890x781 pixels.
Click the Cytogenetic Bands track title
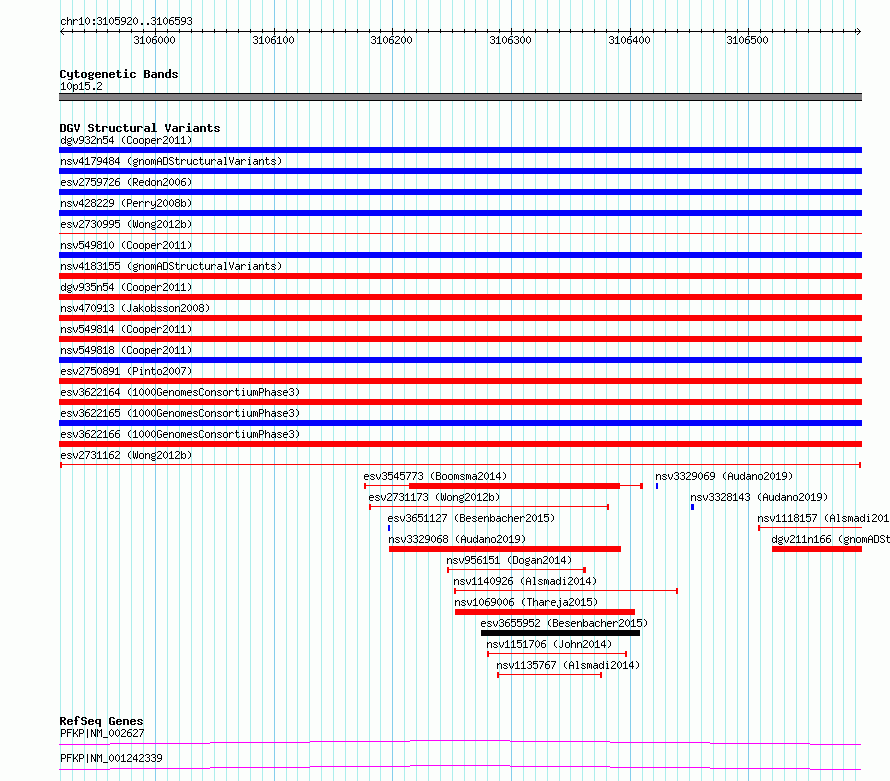click(x=119, y=74)
